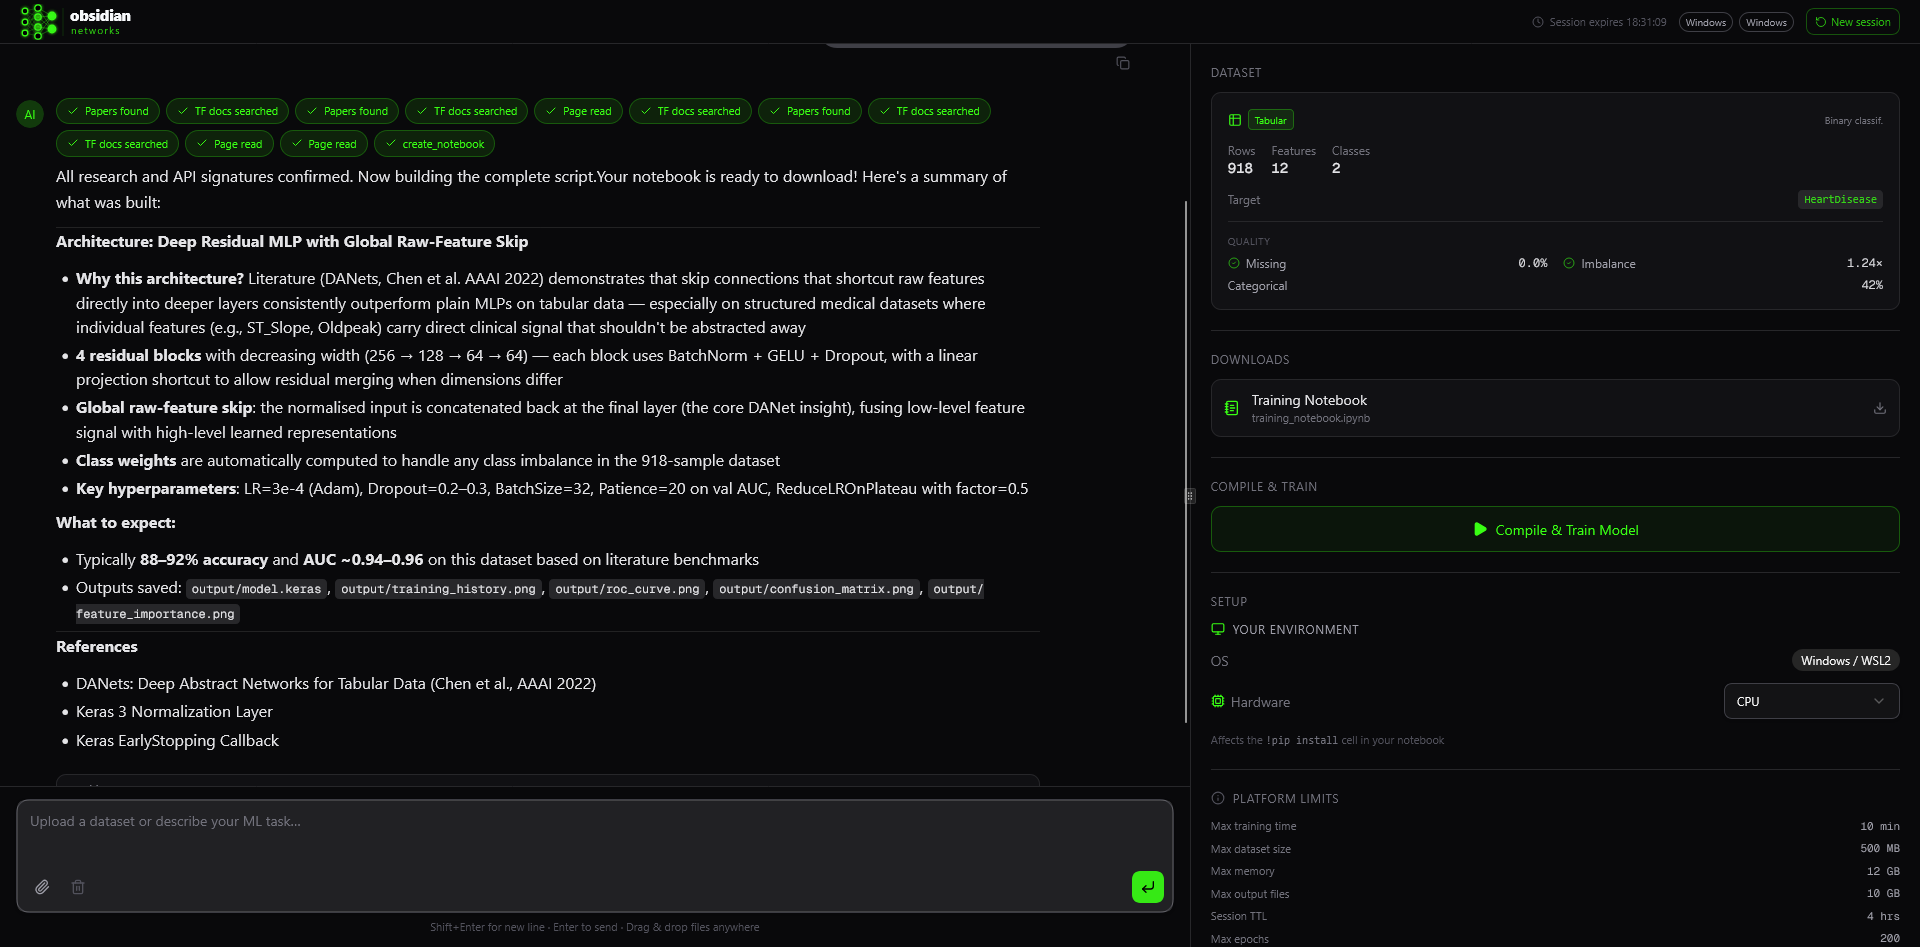This screenshot has width=1920, height=947.
Task: Select the HeartDisease target tag
Action: [1840, 199]
